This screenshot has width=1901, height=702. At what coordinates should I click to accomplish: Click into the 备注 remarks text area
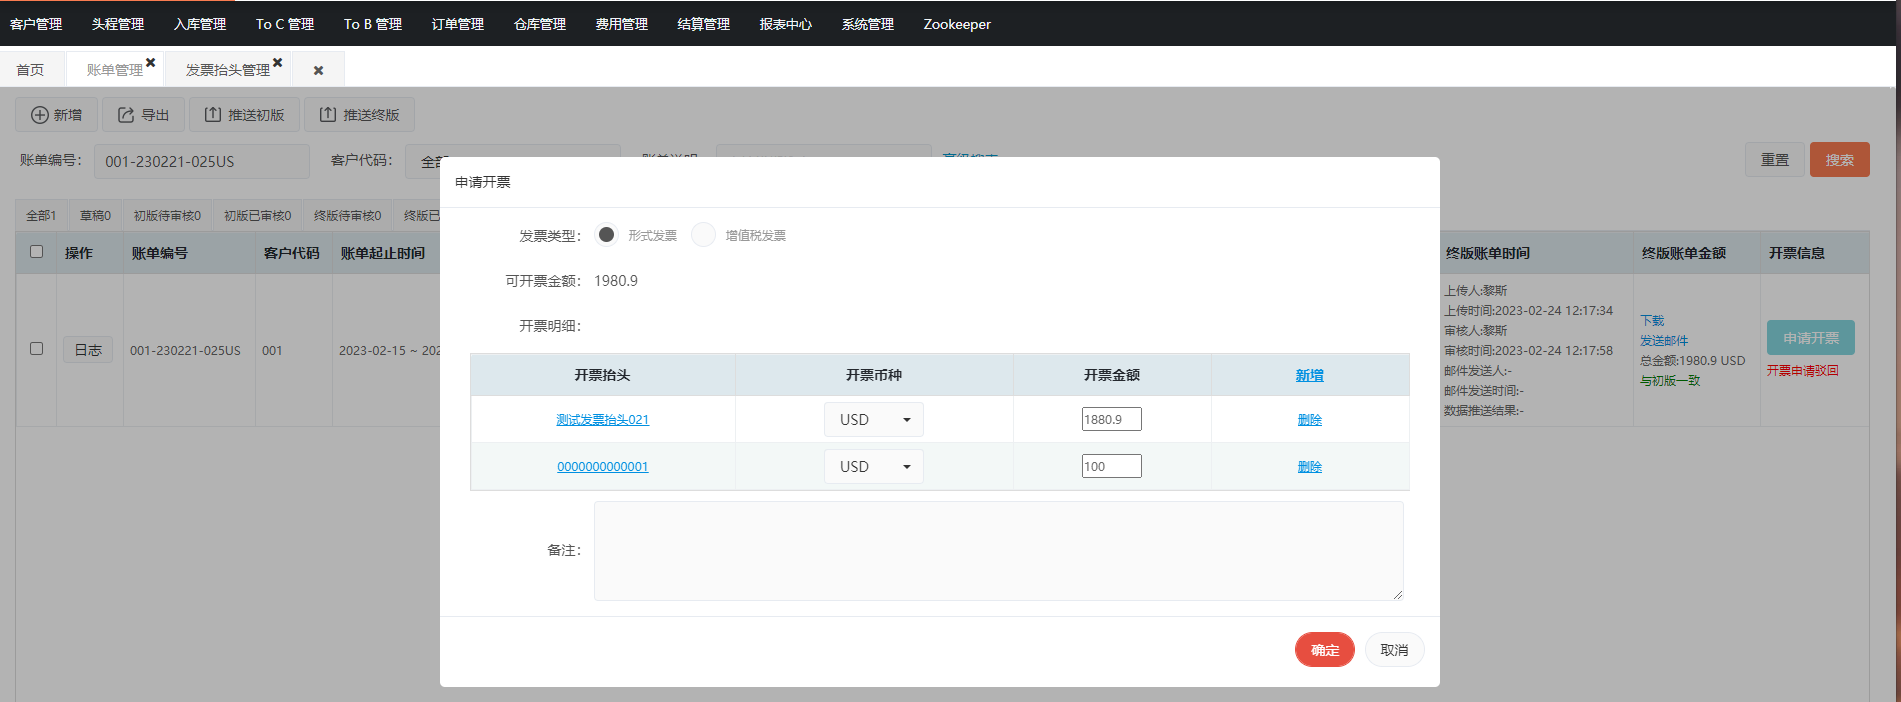(x=999, y=551)
